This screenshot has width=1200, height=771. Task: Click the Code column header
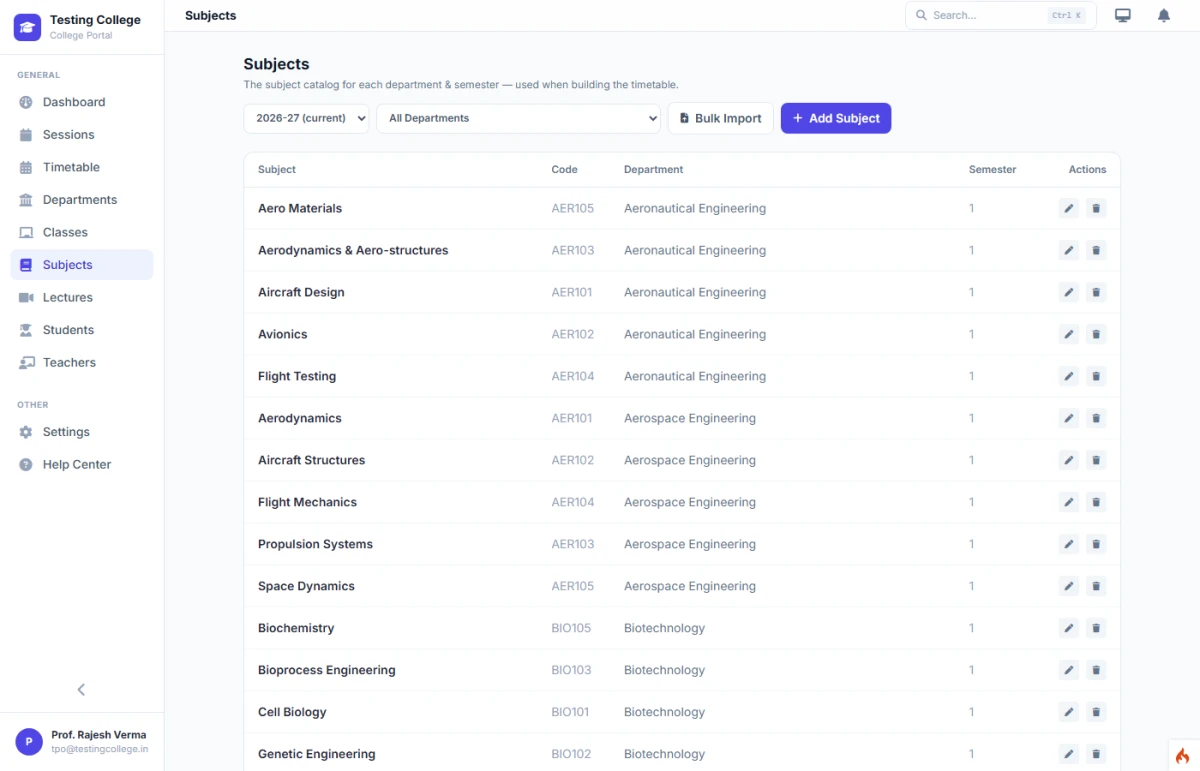pyautogui.click(x=565, y=170)
